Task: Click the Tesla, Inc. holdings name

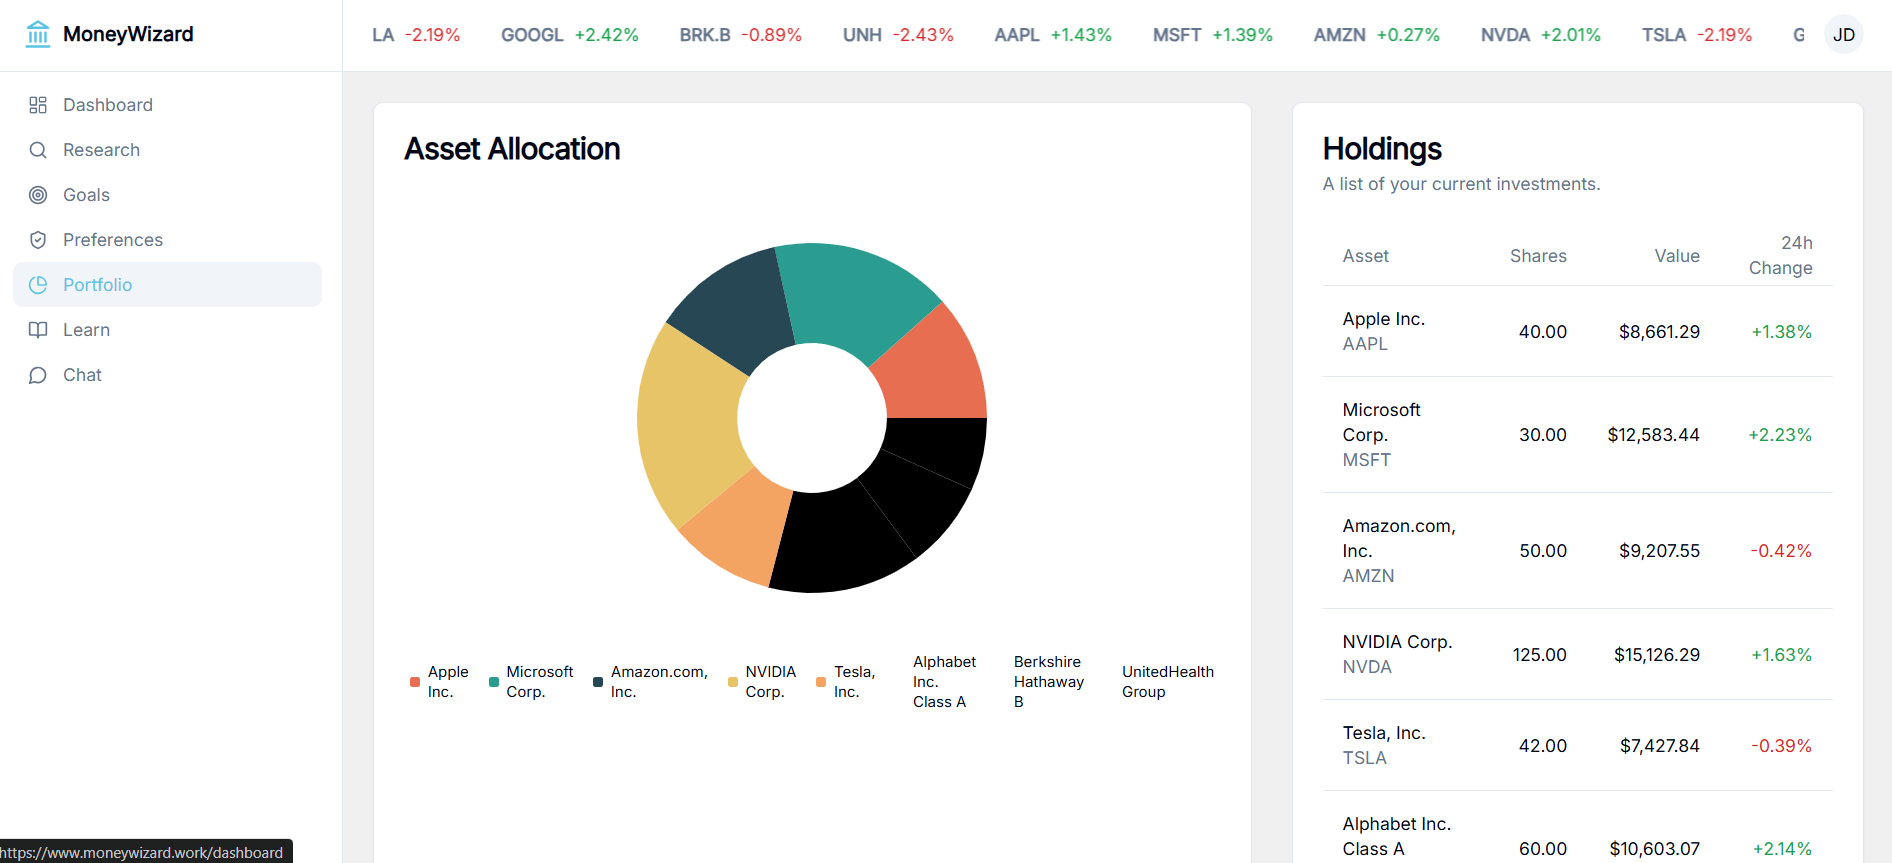Action: click(1384, 733)
